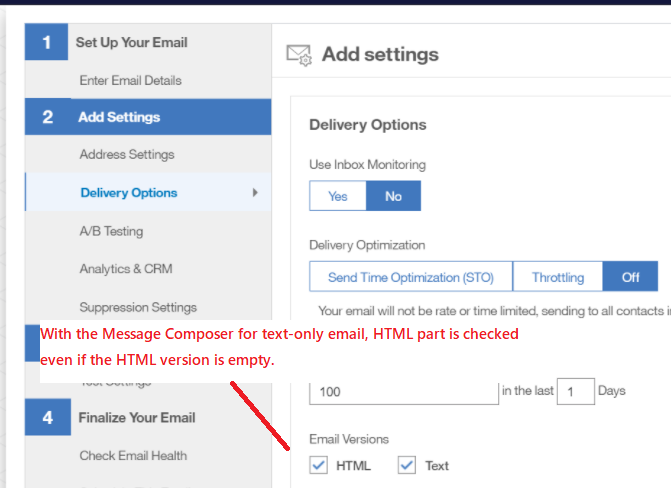Open Finalize Your Email section
Image resolution: width=671 pixels, height=488 pixels.
coord(137,418)
